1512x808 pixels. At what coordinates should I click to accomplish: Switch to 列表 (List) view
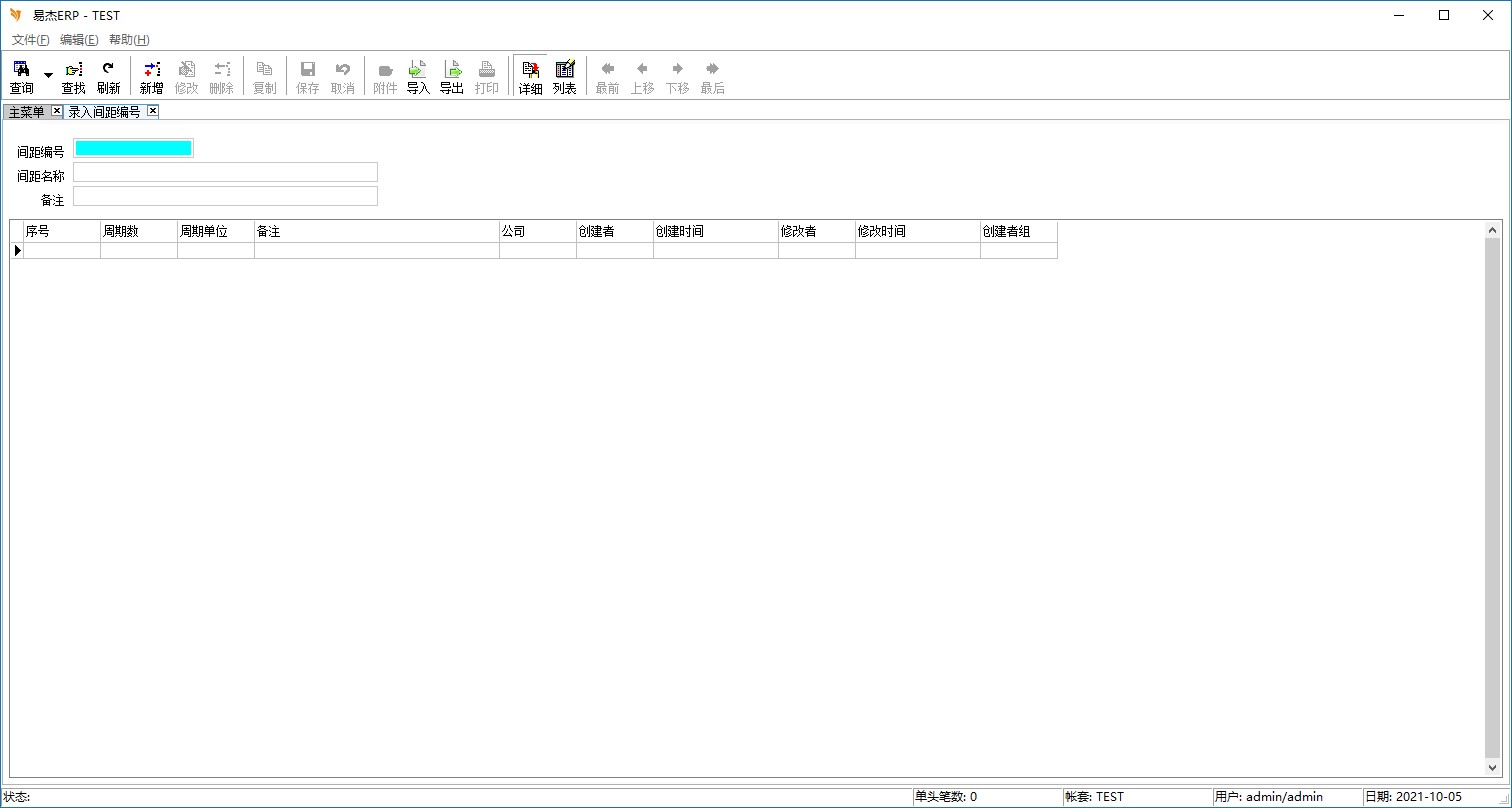click(565, 76)
